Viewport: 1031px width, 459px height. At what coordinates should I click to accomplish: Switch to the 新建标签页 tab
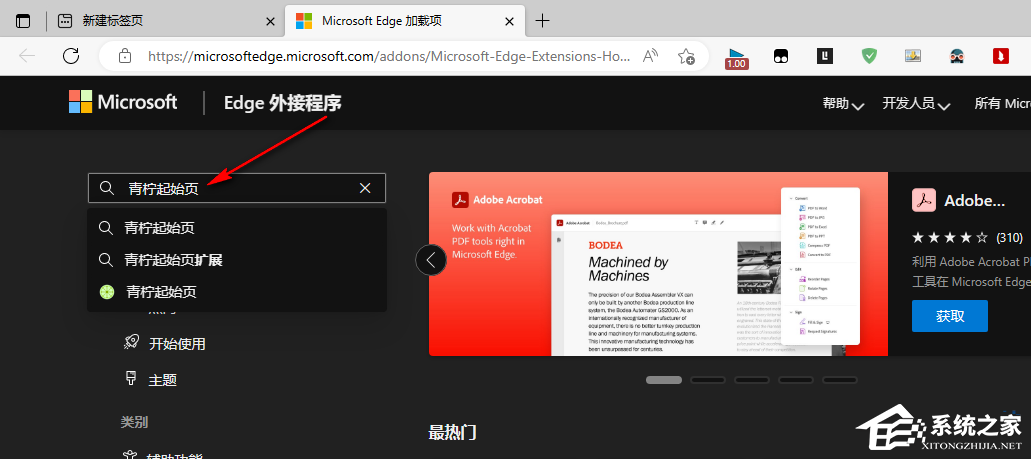[x=165, y=20]
